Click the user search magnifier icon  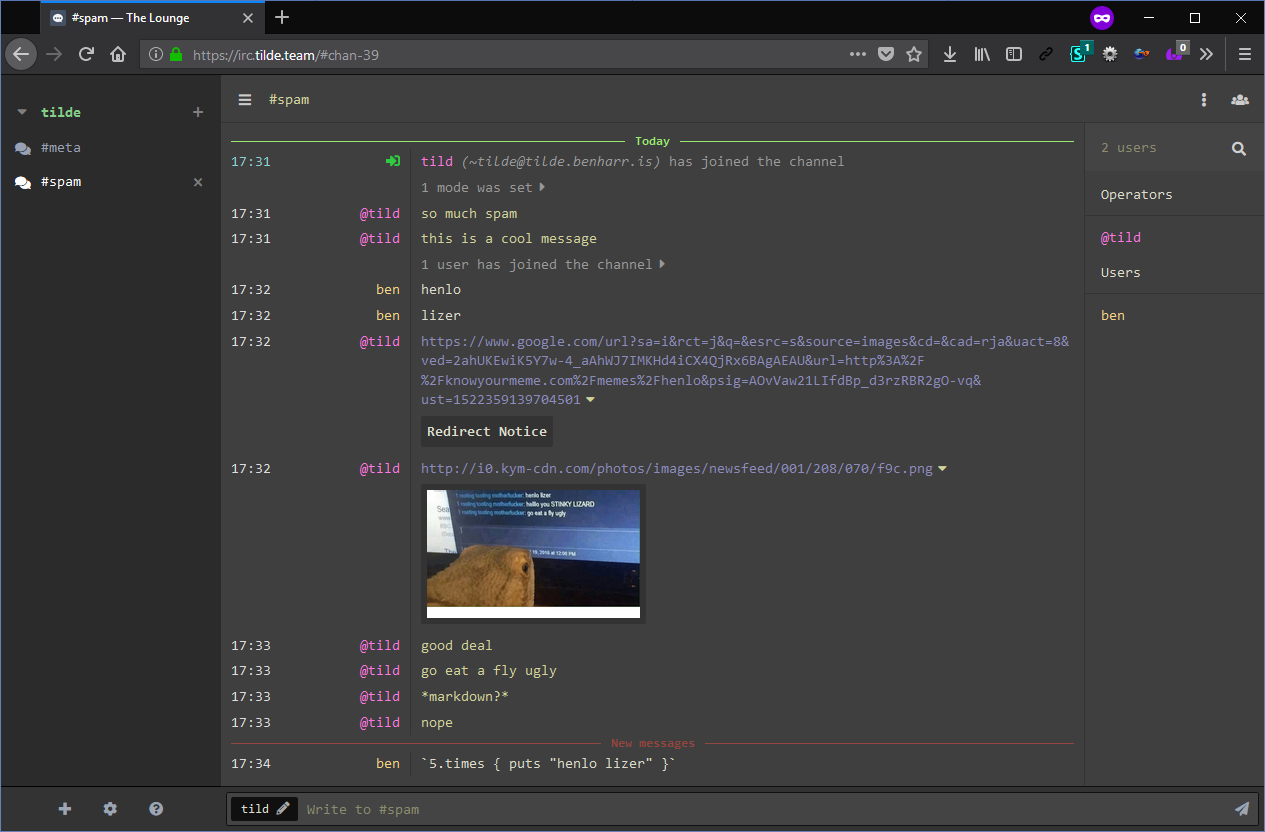pyautogui.click(x=1239, y=148)
